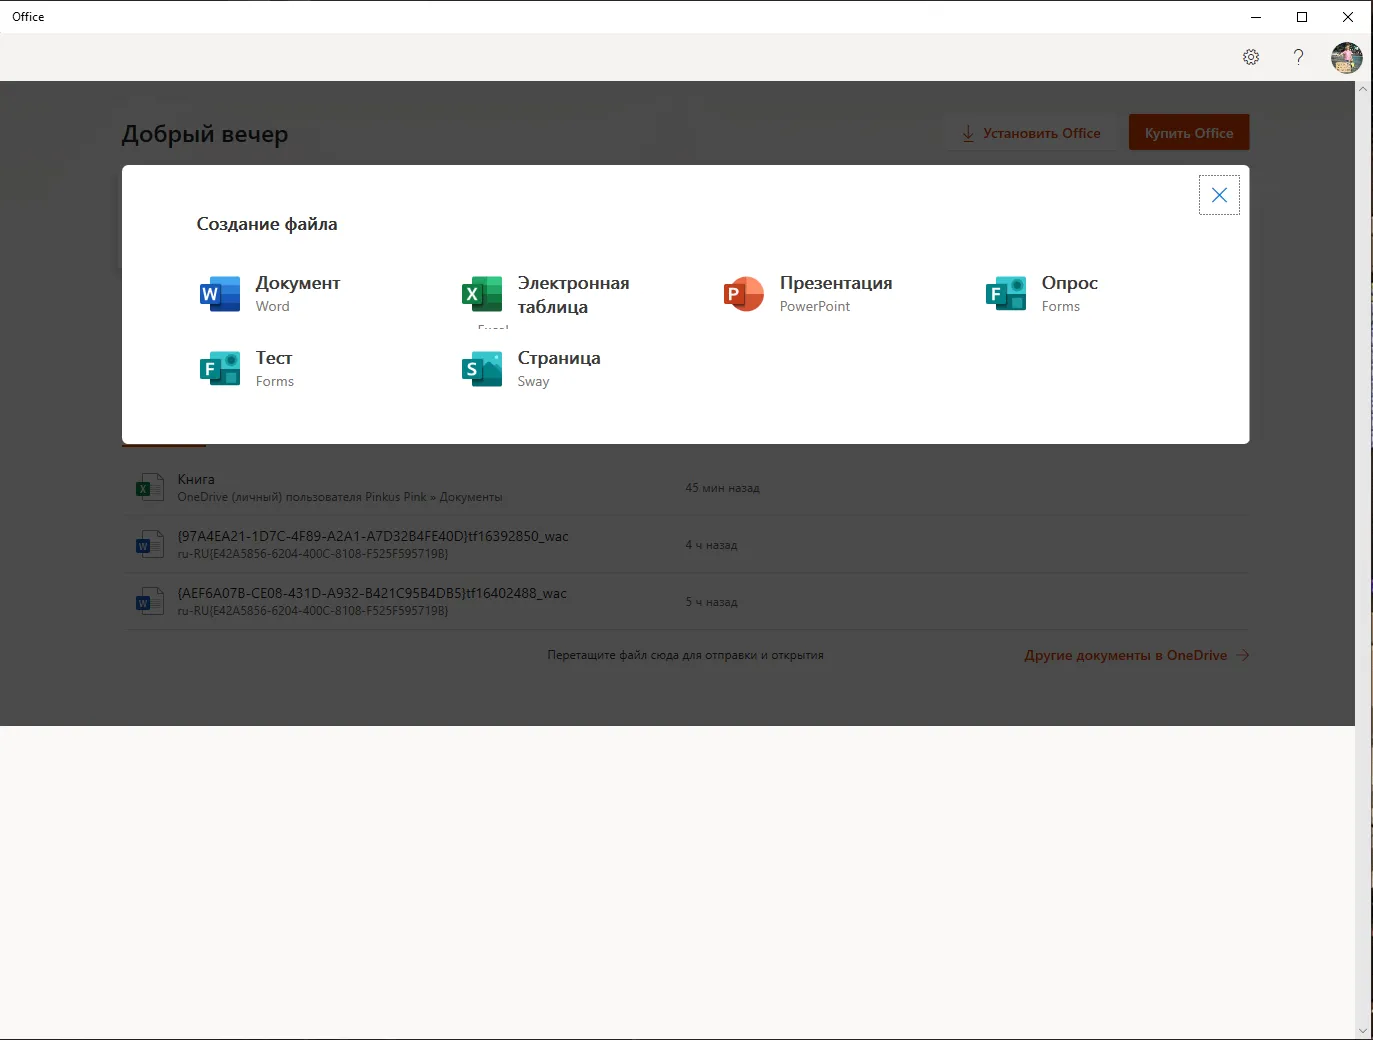
Task: Open the Книга Excel file
Action: point(686,488)
